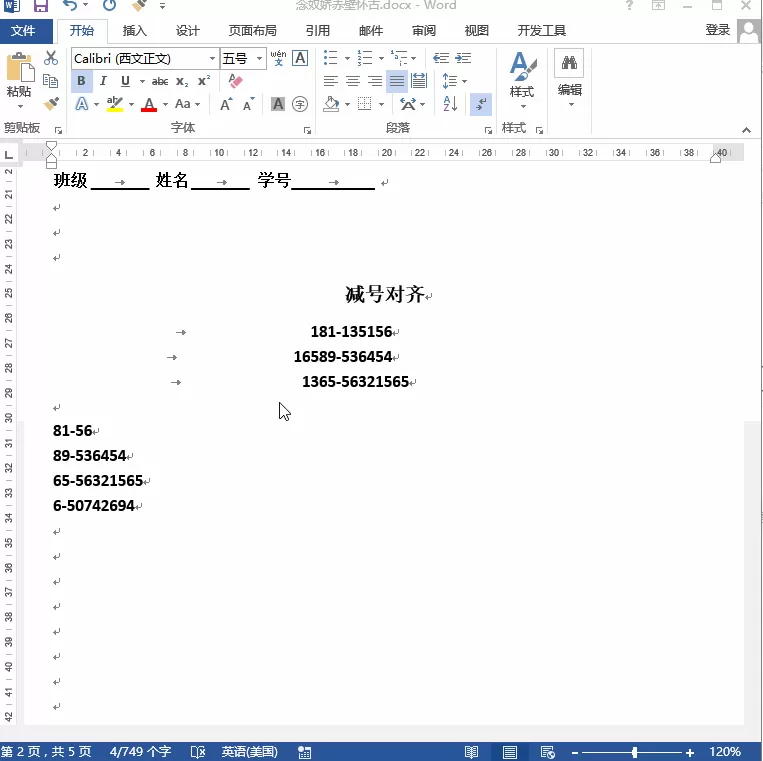This screenshot has width=763, height=761.
Task: Apply character shading gray A icon
Action: [x=278, y=104]
